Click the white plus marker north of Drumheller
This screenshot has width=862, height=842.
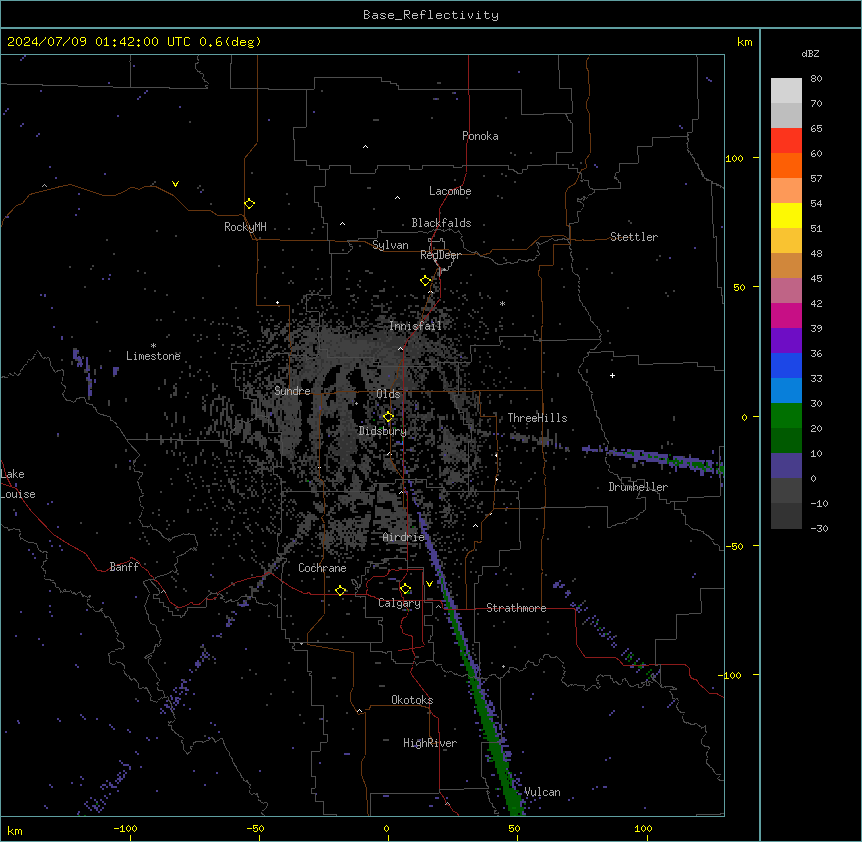tap(612, 375)
